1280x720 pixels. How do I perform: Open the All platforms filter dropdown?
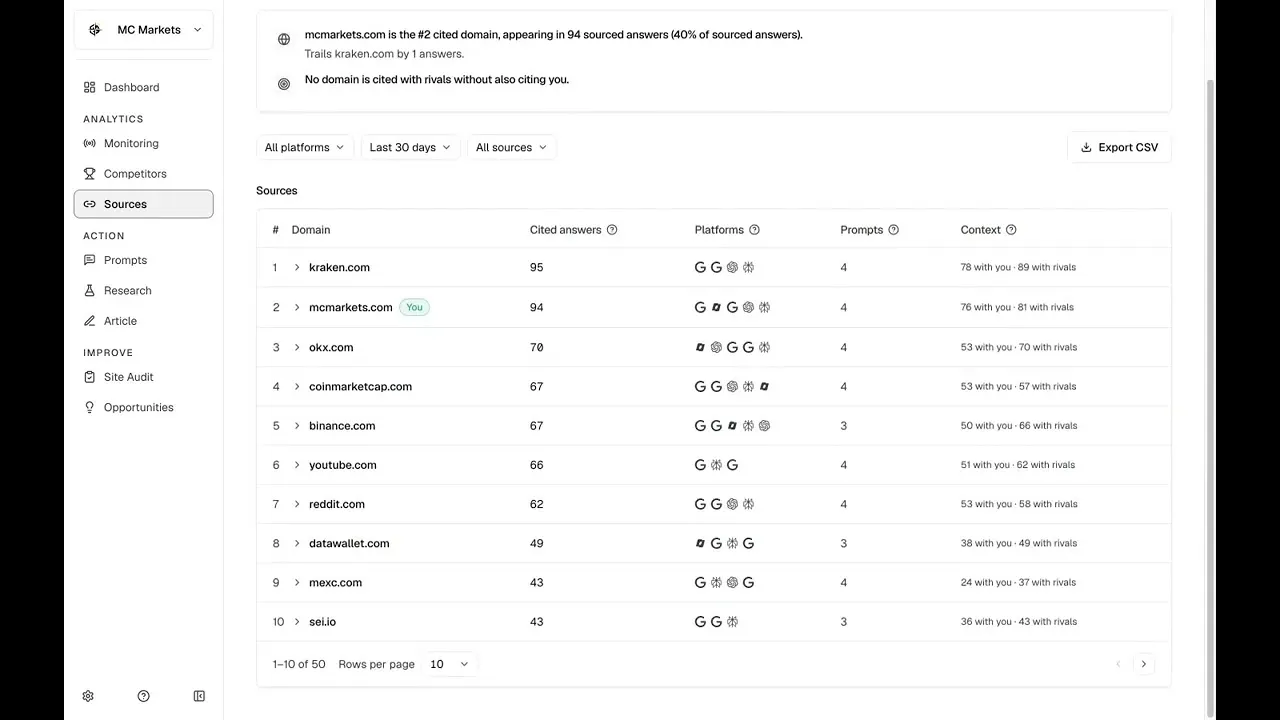[305, 148]
